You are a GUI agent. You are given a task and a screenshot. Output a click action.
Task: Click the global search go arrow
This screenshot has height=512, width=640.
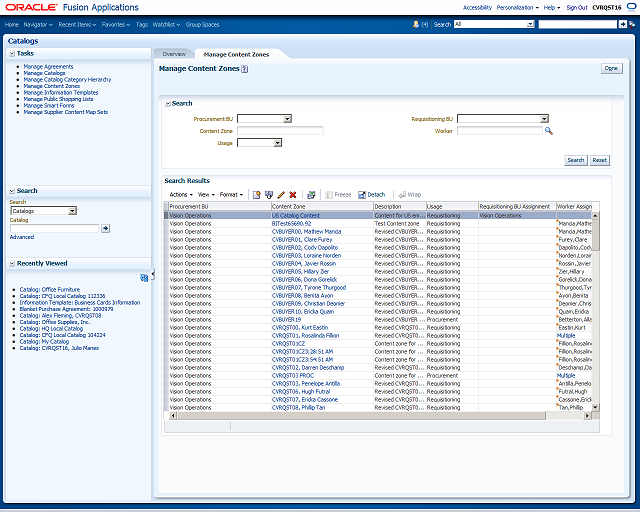622,24
